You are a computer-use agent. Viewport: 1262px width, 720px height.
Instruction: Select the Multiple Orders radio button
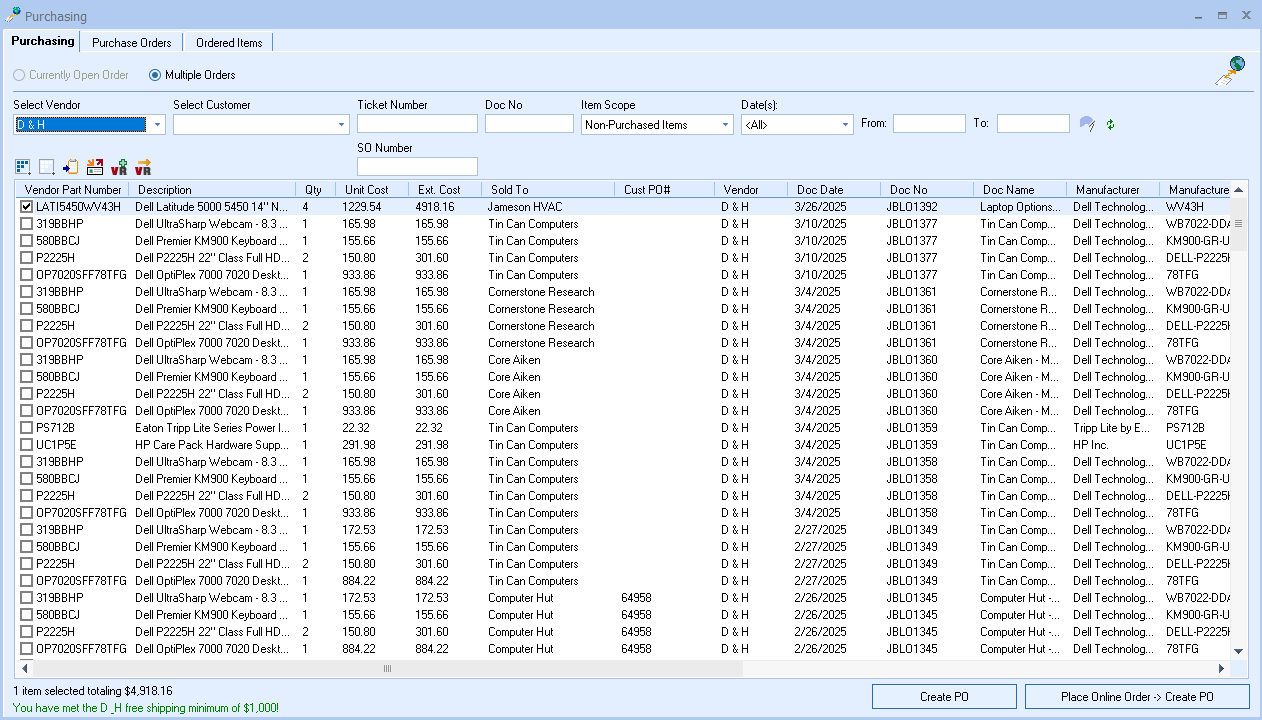(x=155, y=75)
